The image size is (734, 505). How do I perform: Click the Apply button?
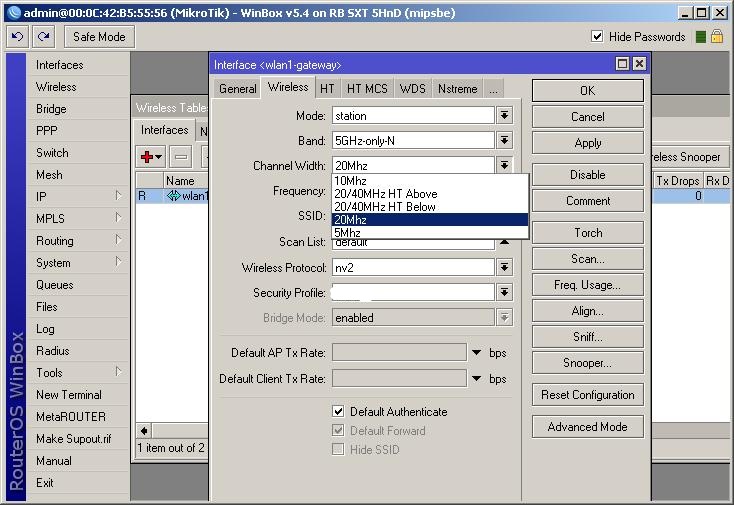tap(587, 143)
